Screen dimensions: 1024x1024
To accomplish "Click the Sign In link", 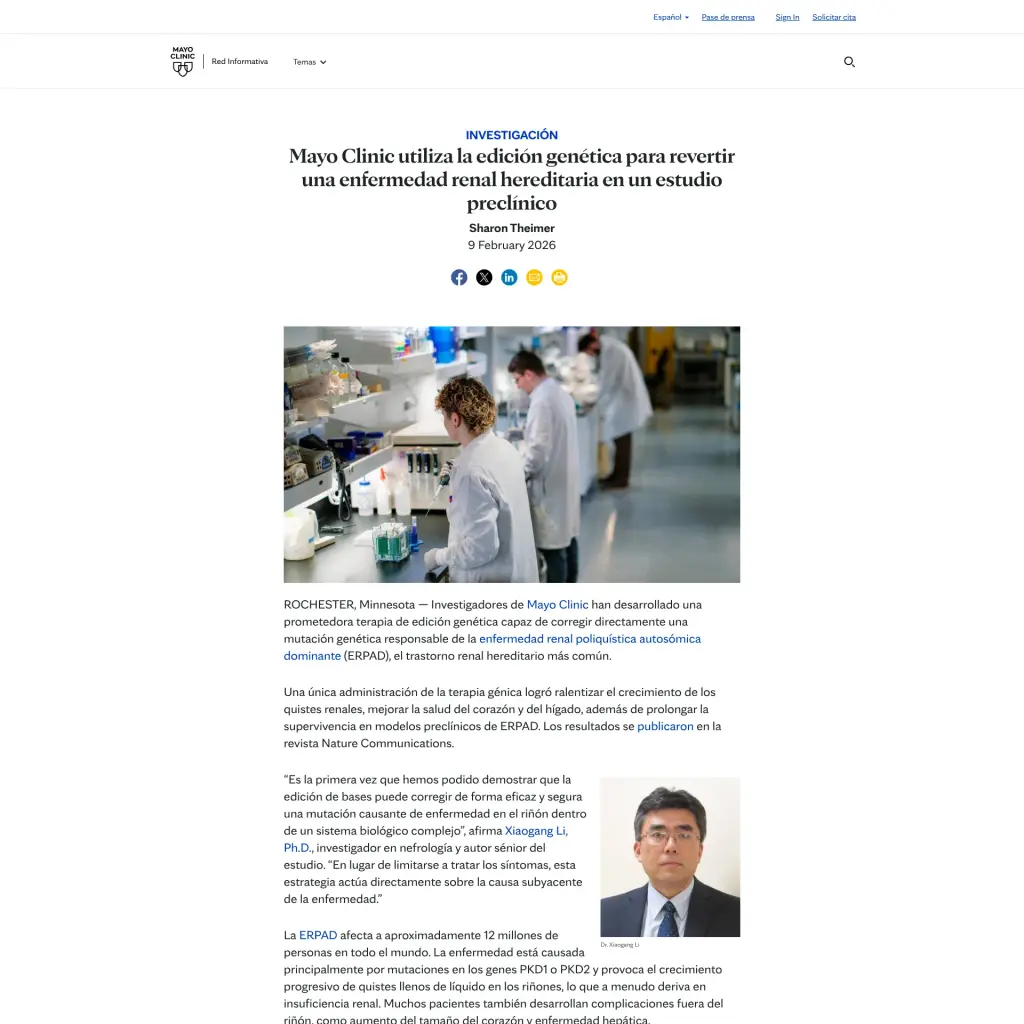I will pos(787,17).
